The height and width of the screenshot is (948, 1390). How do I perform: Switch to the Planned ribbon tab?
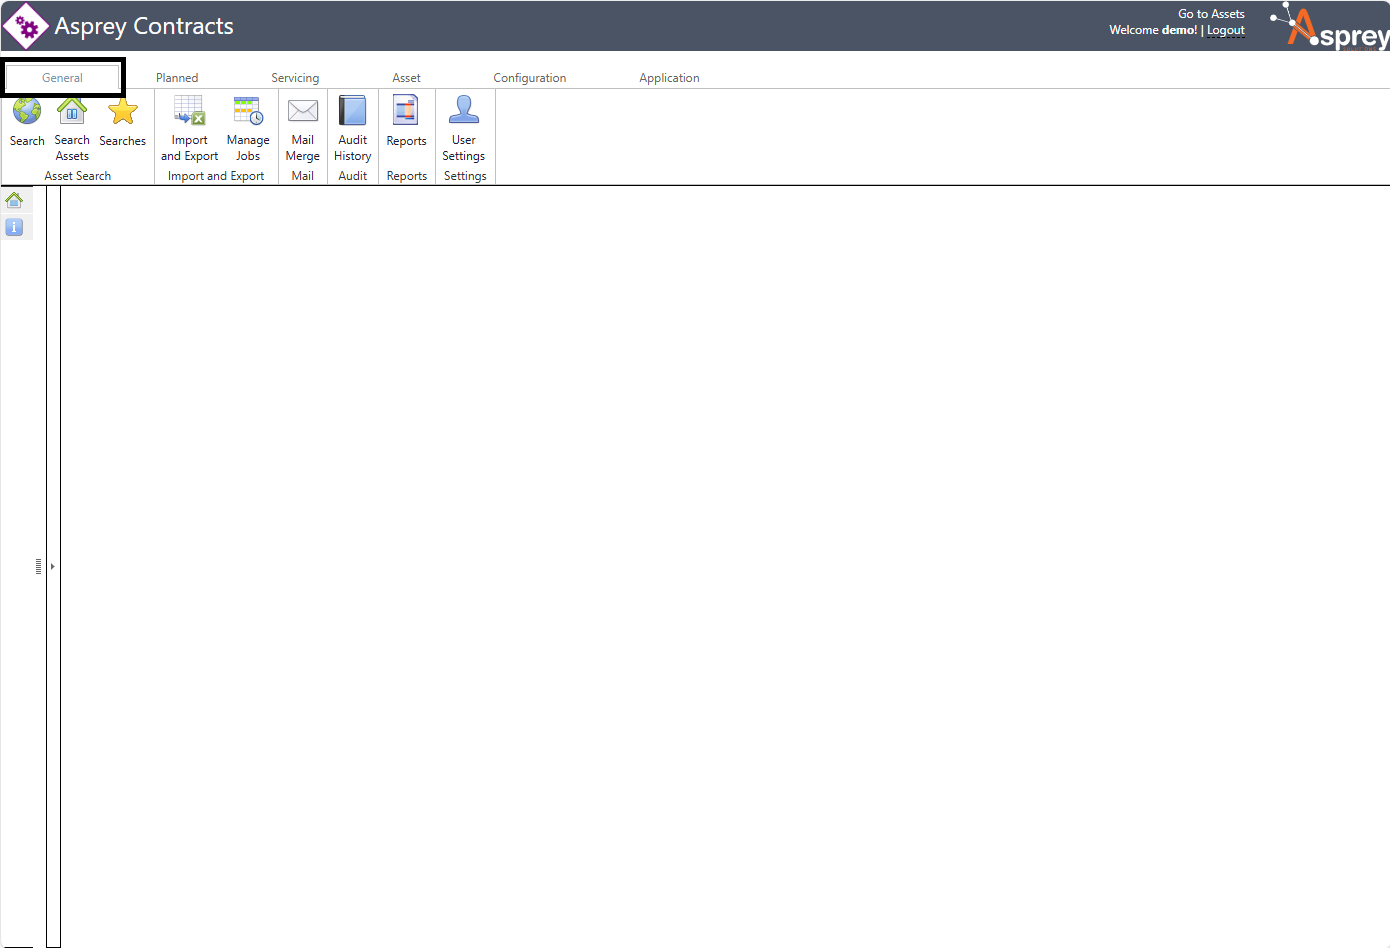click(177, 78)
